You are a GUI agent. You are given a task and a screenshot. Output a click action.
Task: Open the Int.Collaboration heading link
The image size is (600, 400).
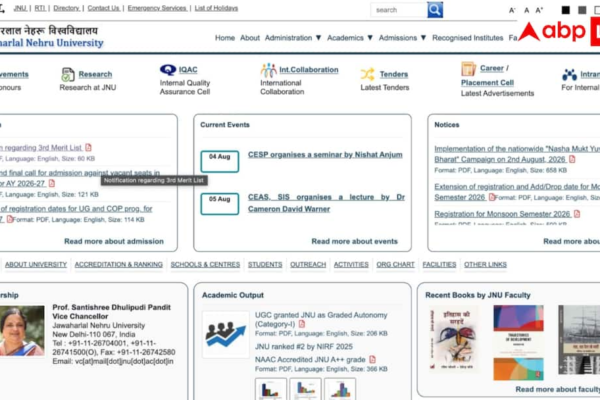309,70
